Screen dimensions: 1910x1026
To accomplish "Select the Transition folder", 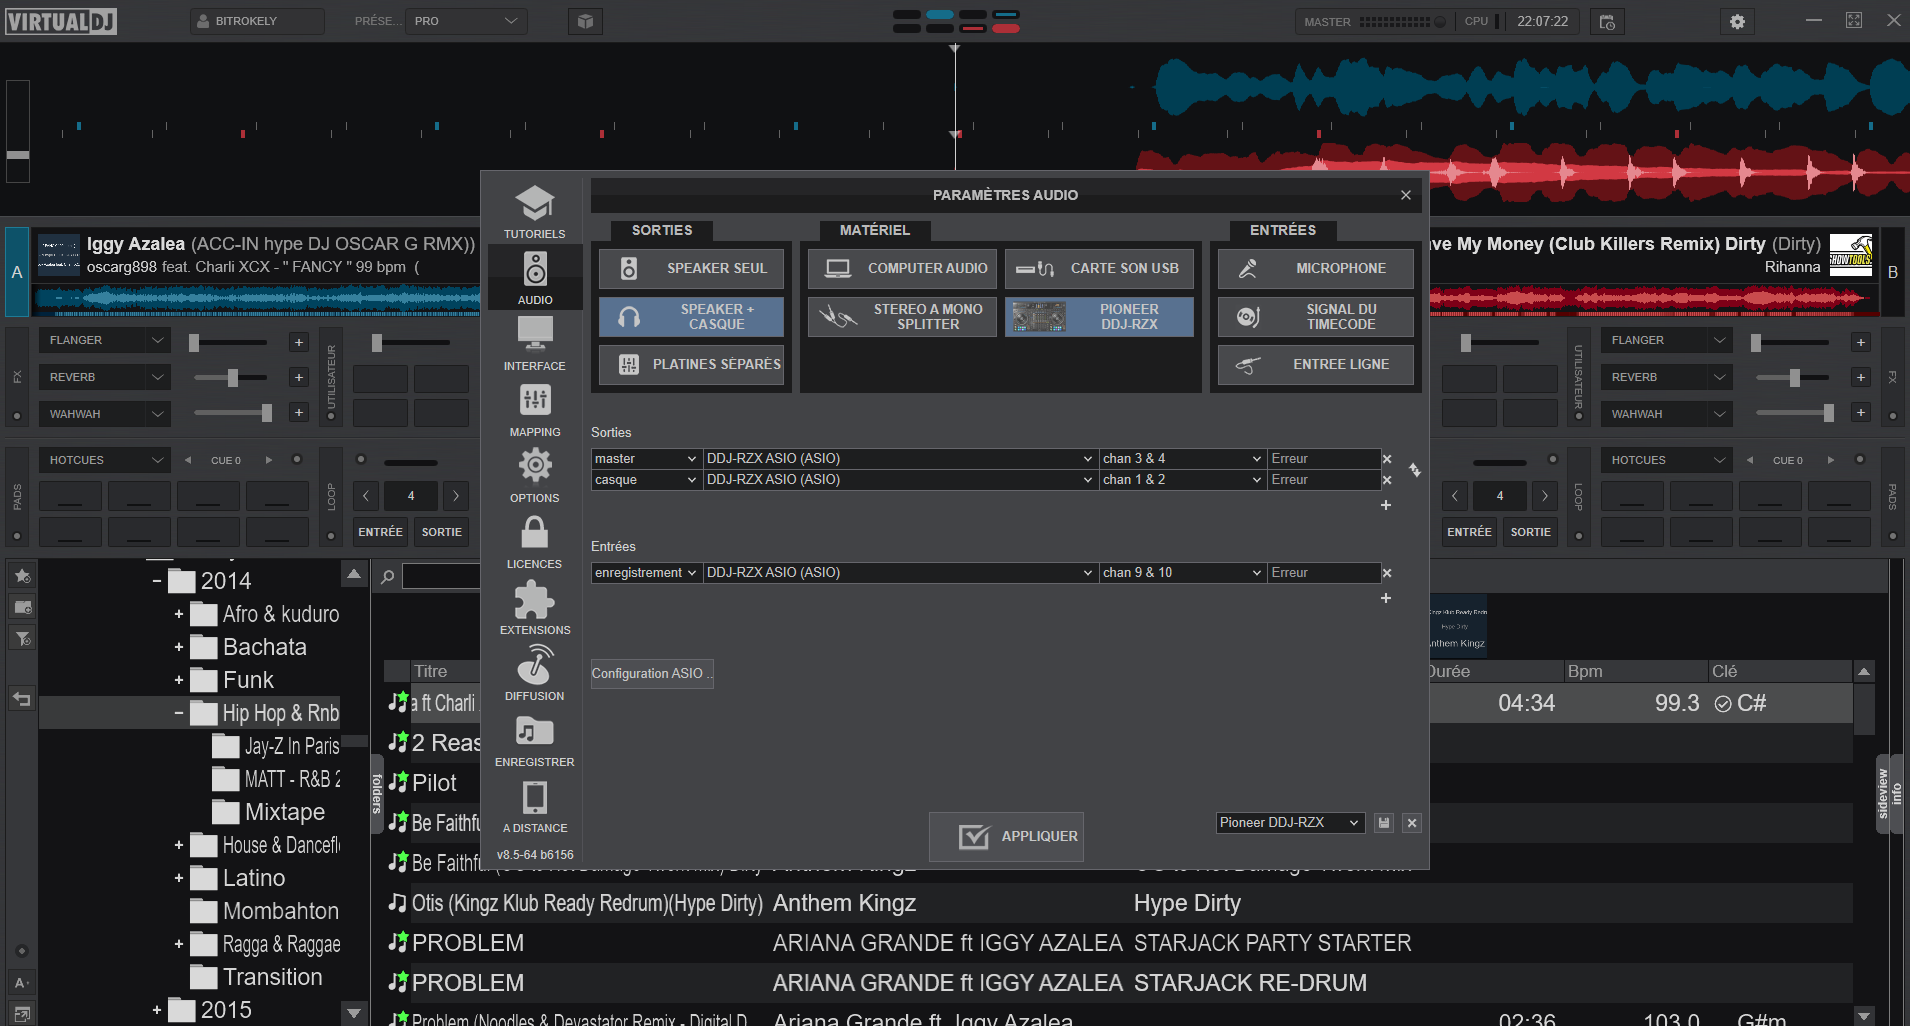I will tap(257, 977).
